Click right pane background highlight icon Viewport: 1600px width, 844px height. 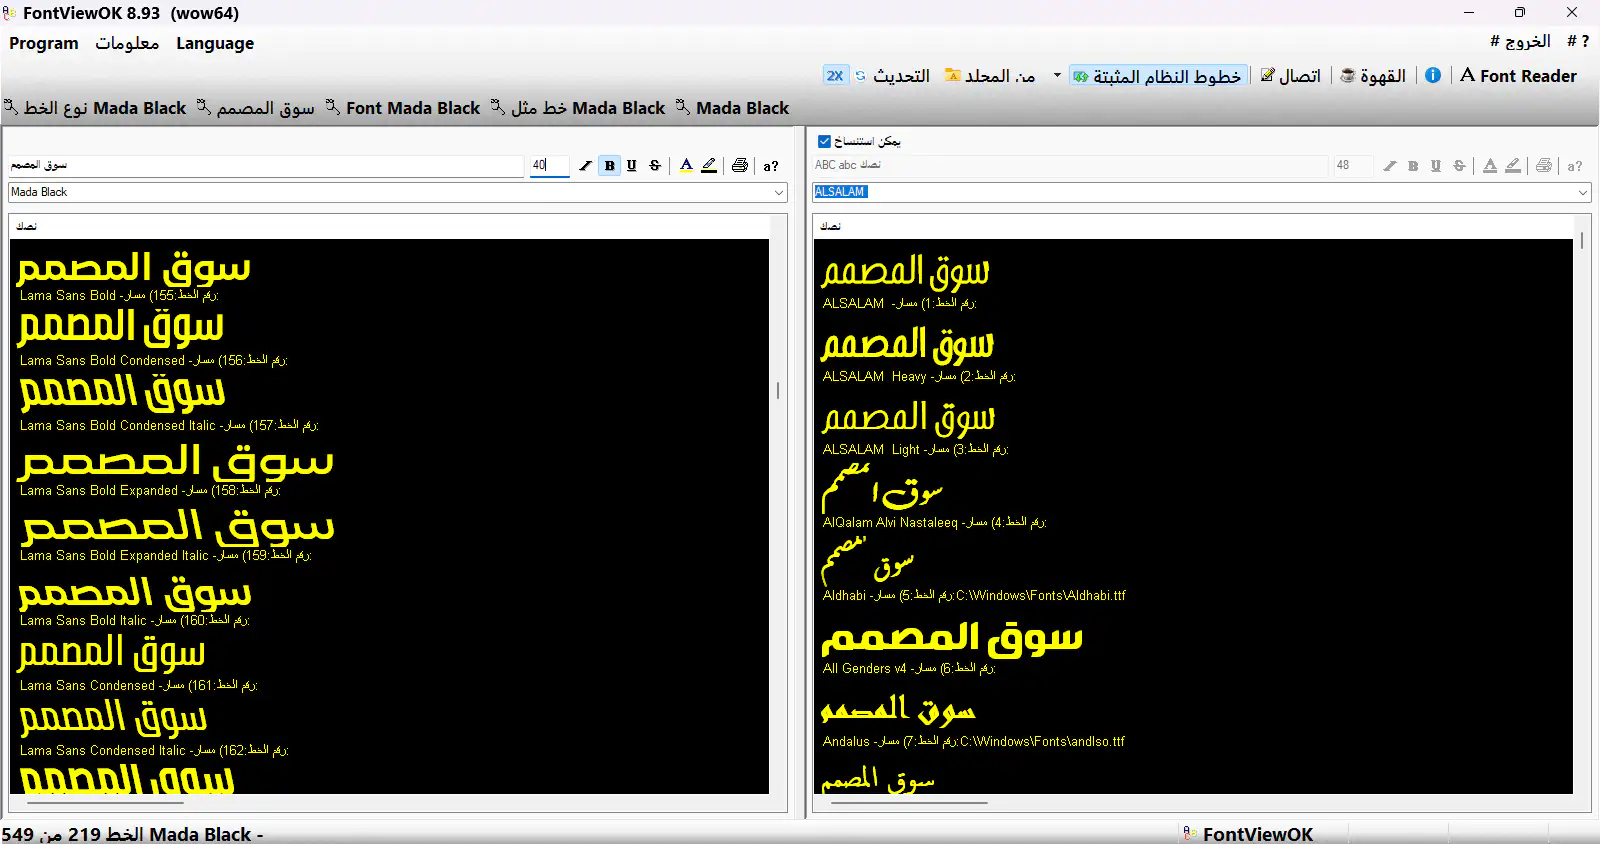click(x=1513, y=166)
